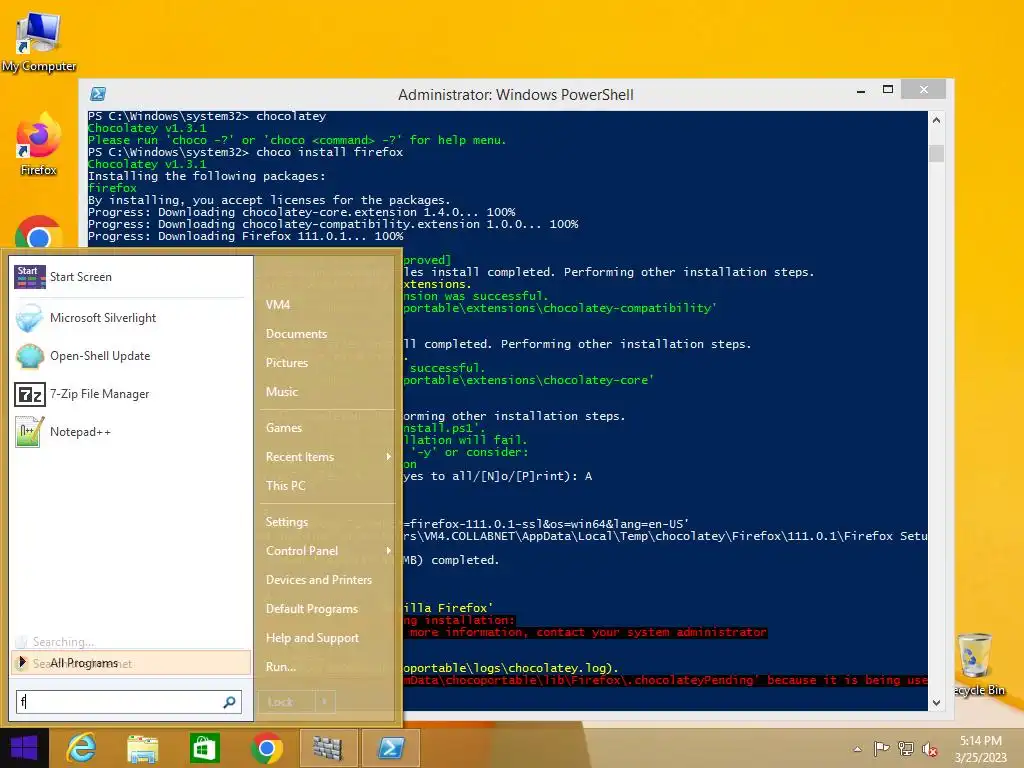
Task: Expand Control Panel submenu arrow
Action: tap(389, 551)
